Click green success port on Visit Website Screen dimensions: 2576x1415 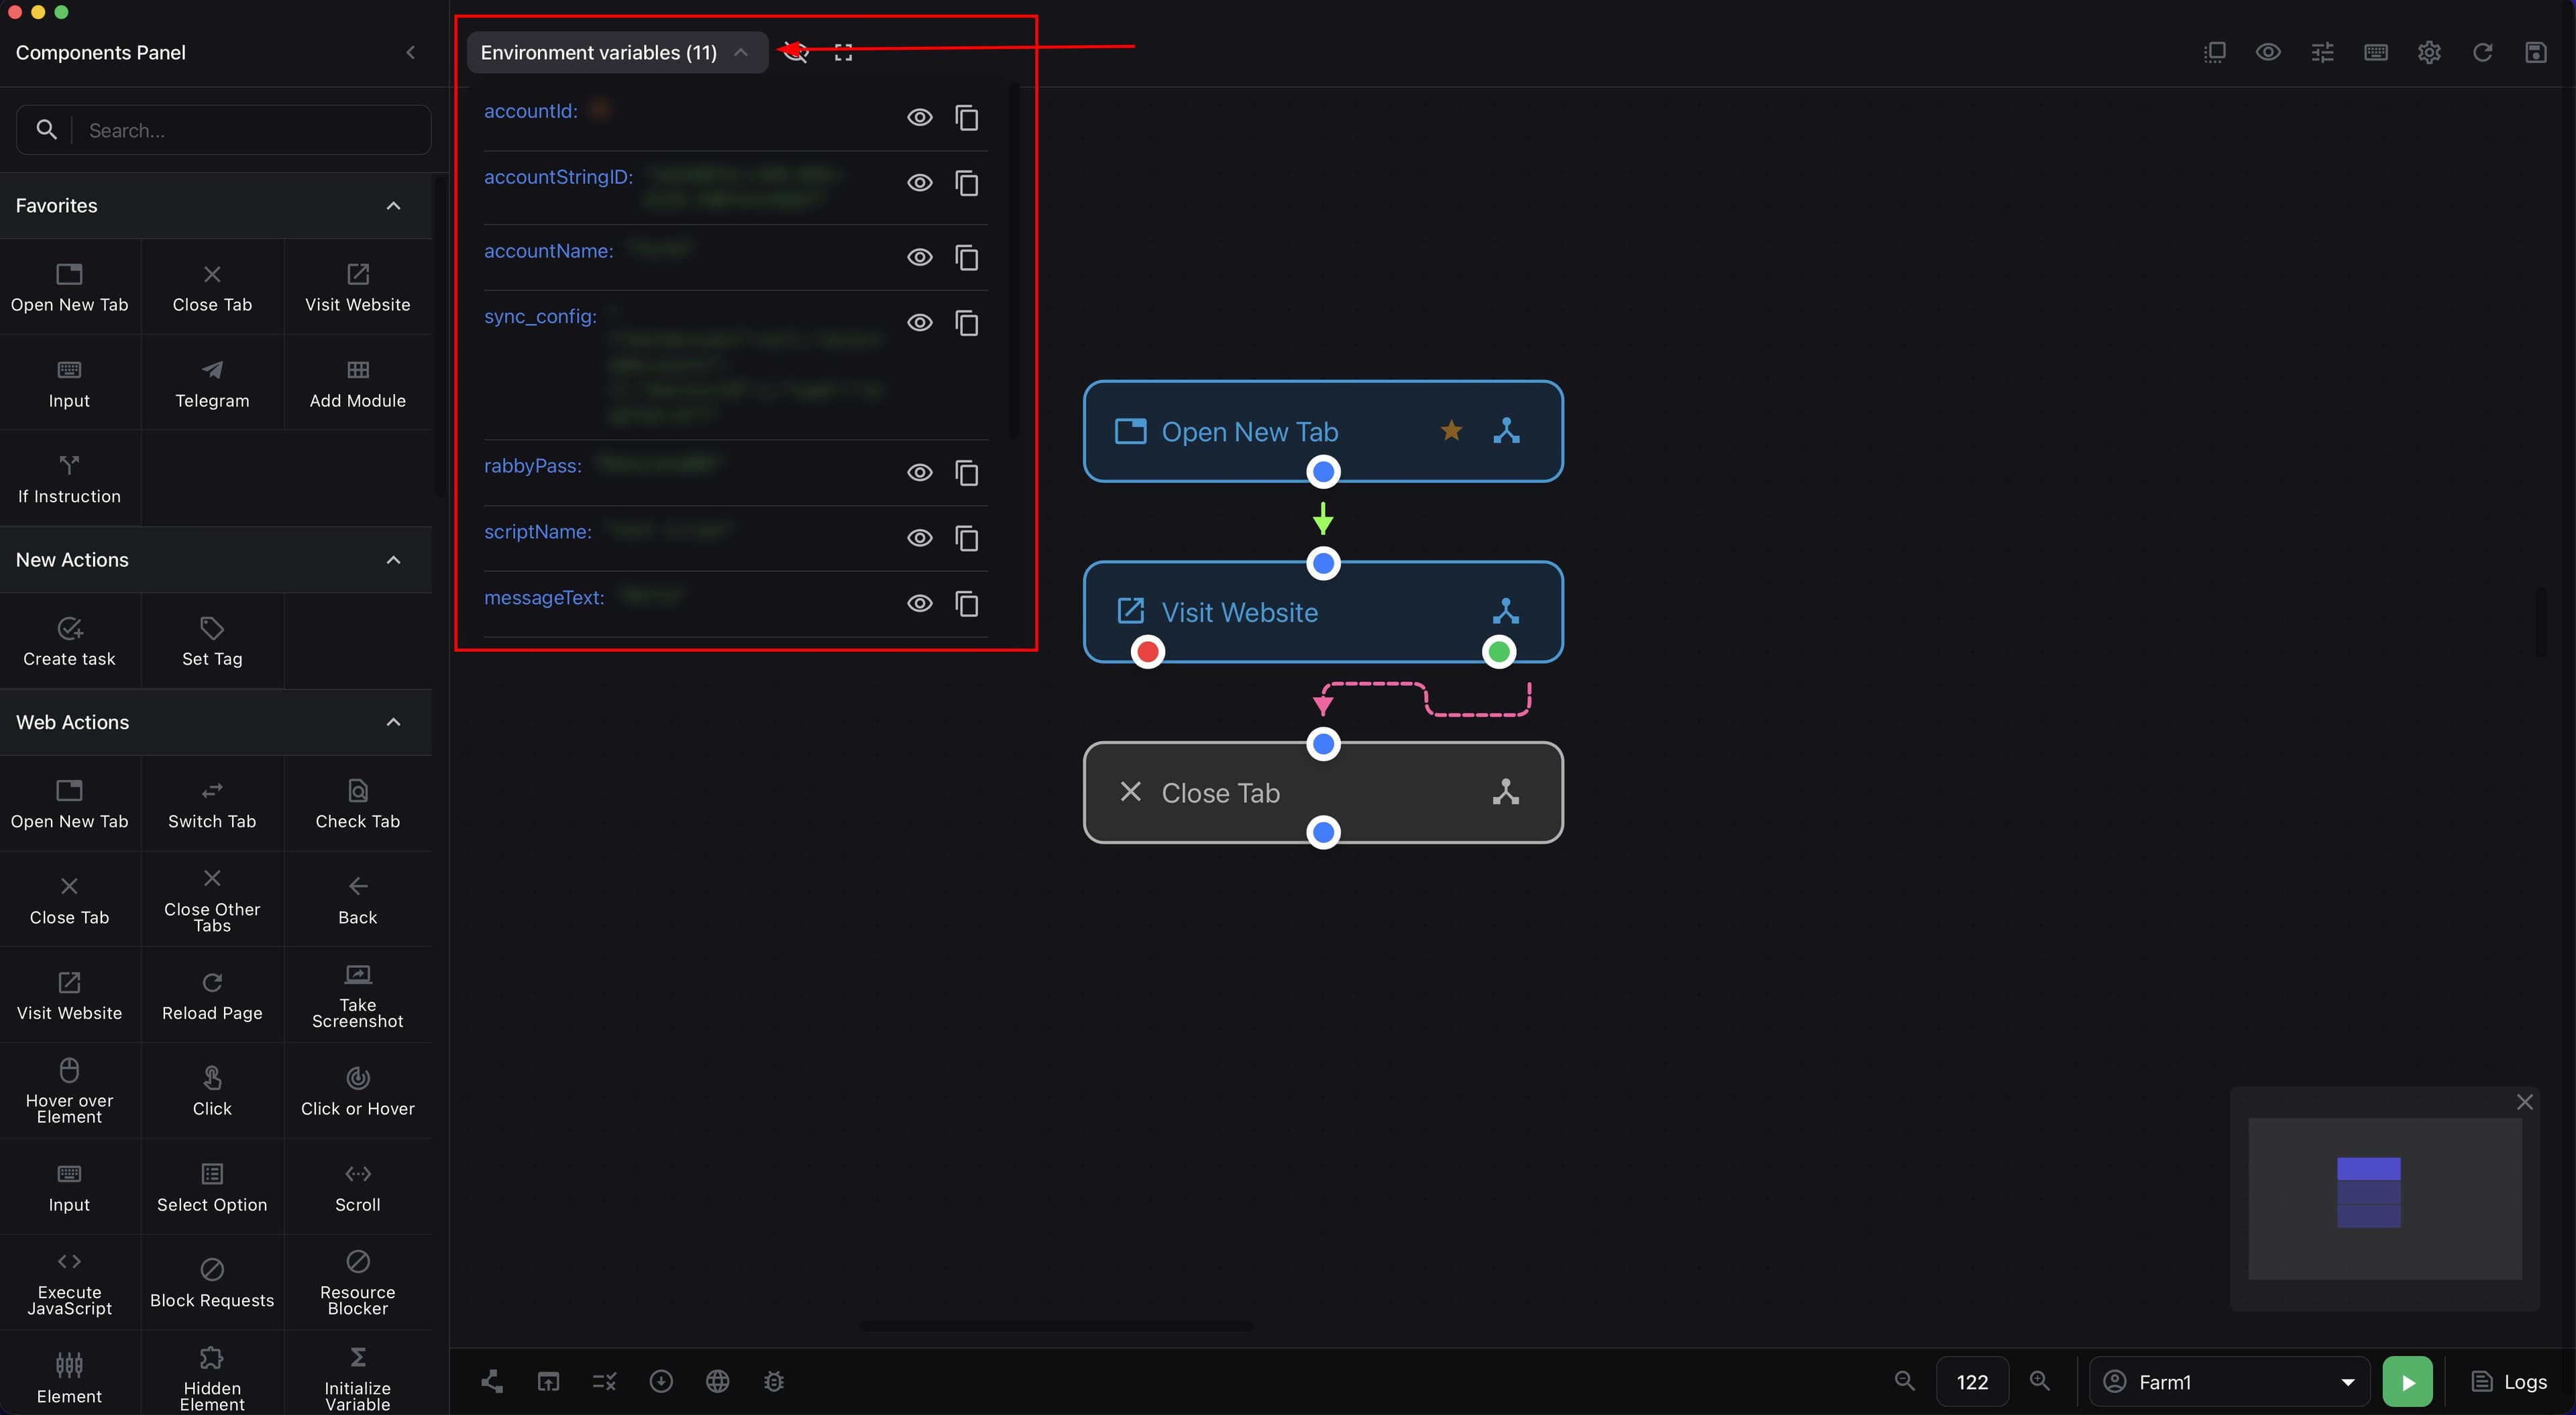click(x=1499, y=653)
